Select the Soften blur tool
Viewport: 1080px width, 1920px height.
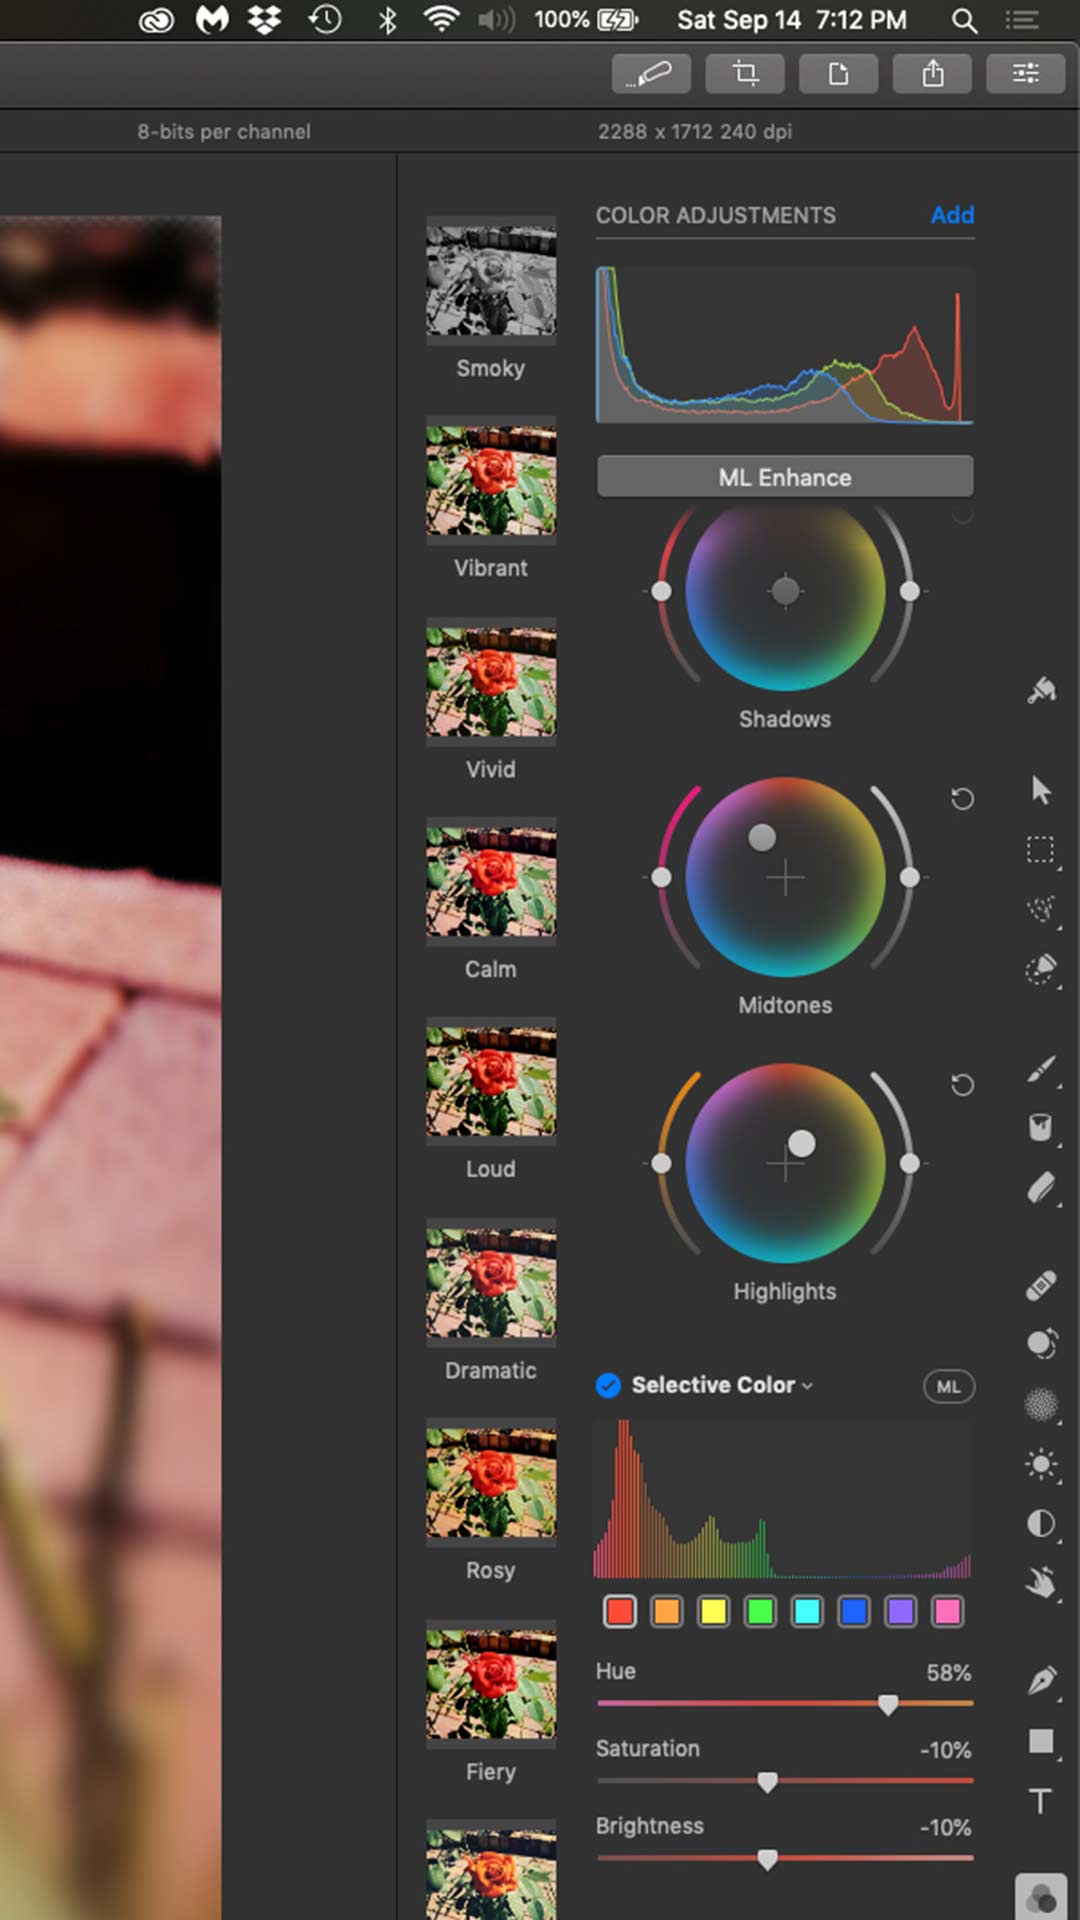pyautogui.click(x=1041, y=1404)
